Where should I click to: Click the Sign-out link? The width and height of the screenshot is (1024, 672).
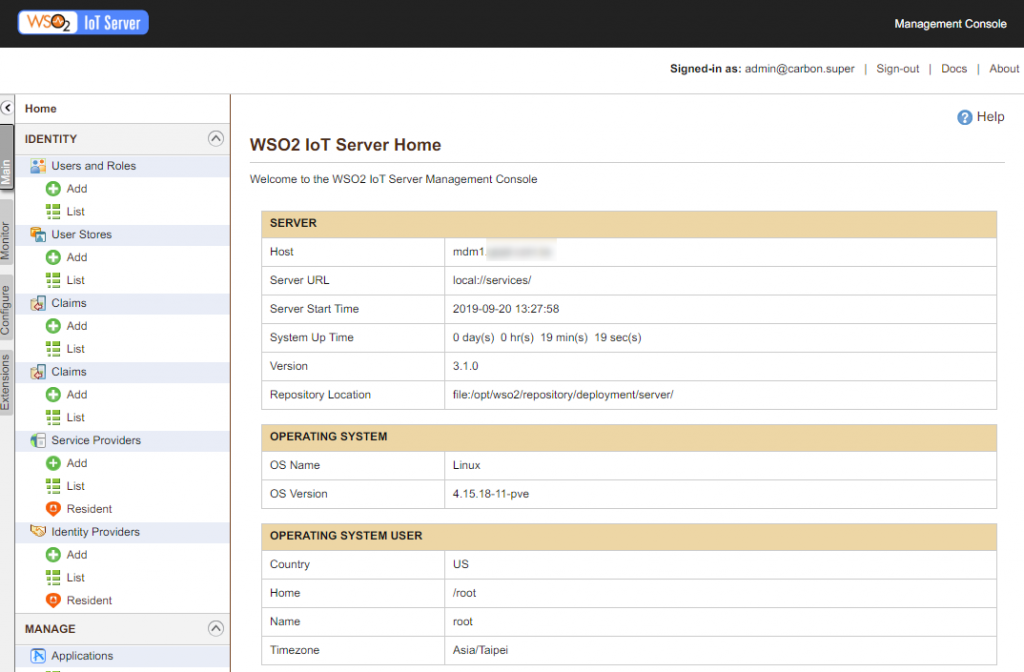coord(897,69)
